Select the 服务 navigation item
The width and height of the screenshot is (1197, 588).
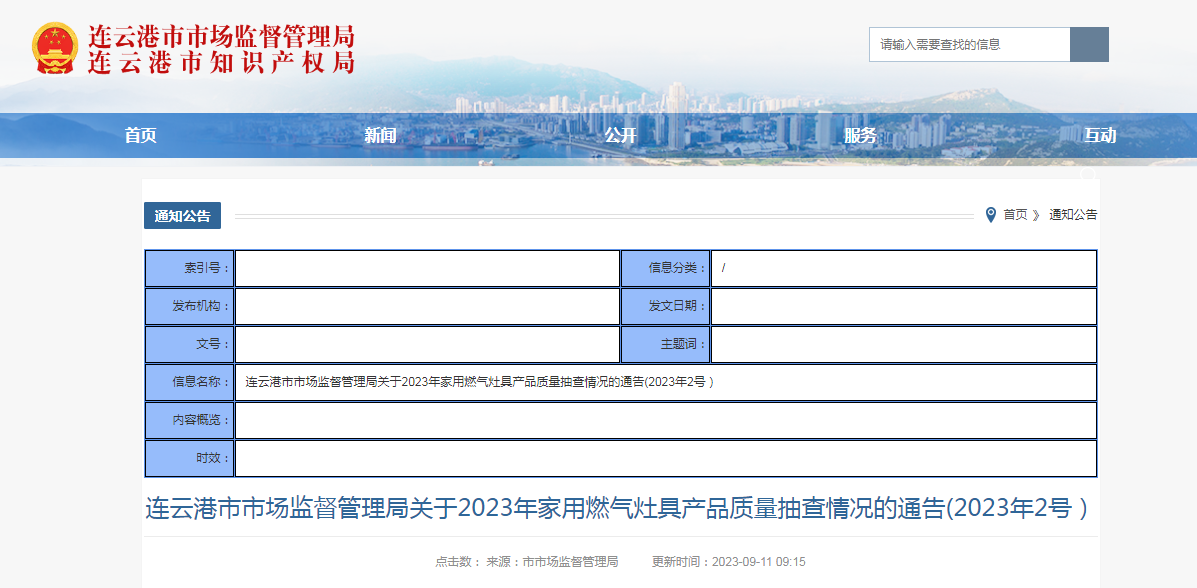tap(860, 136)
